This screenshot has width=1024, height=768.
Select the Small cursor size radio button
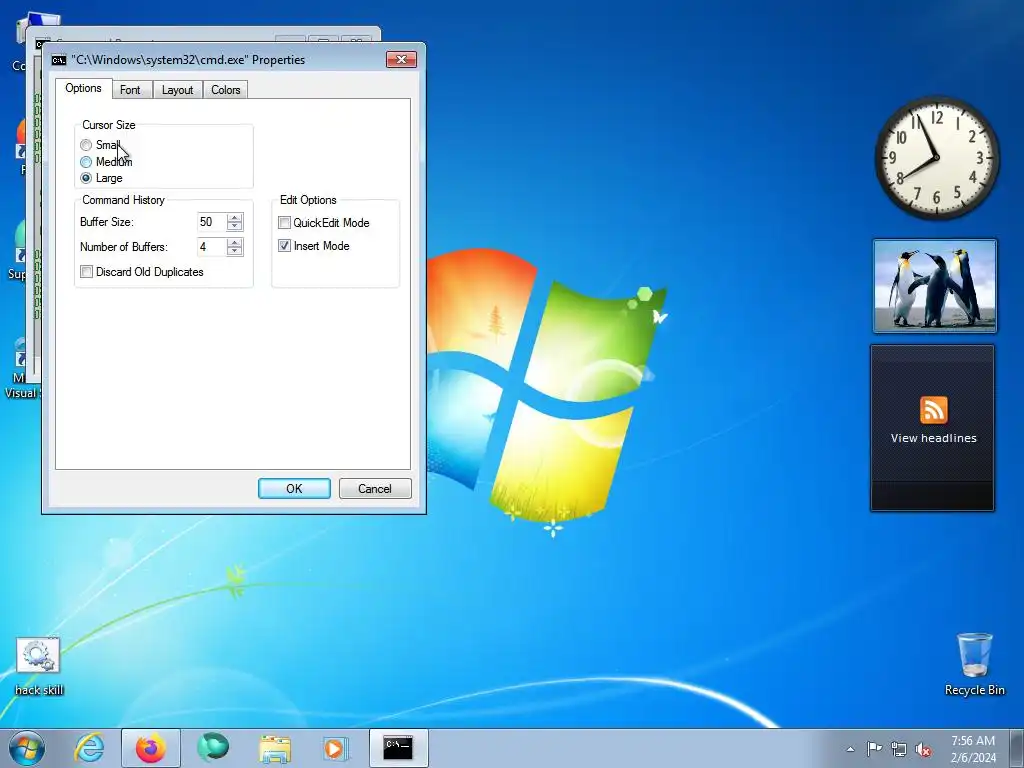86,145
